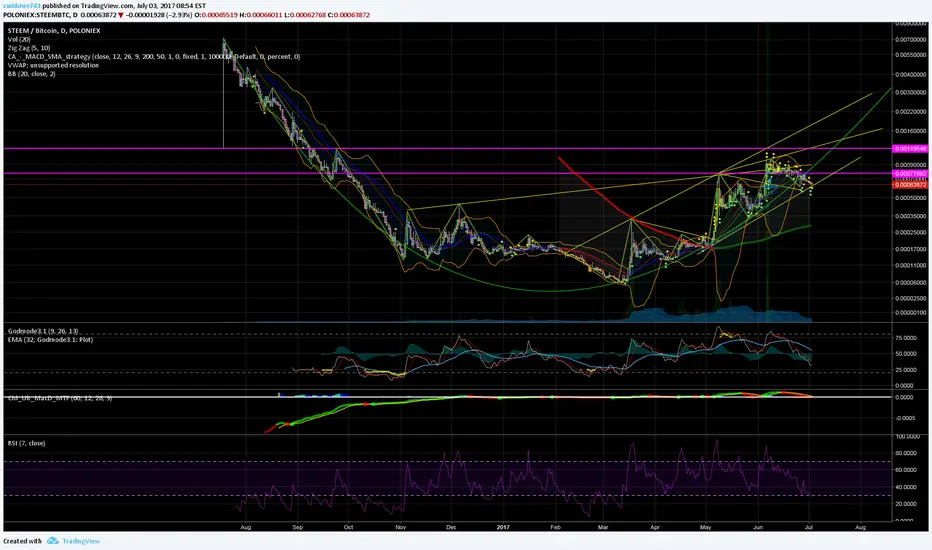Click the L:0.00062768 low value
This screenshot has height=550, width=932.
tap(304, 15)
